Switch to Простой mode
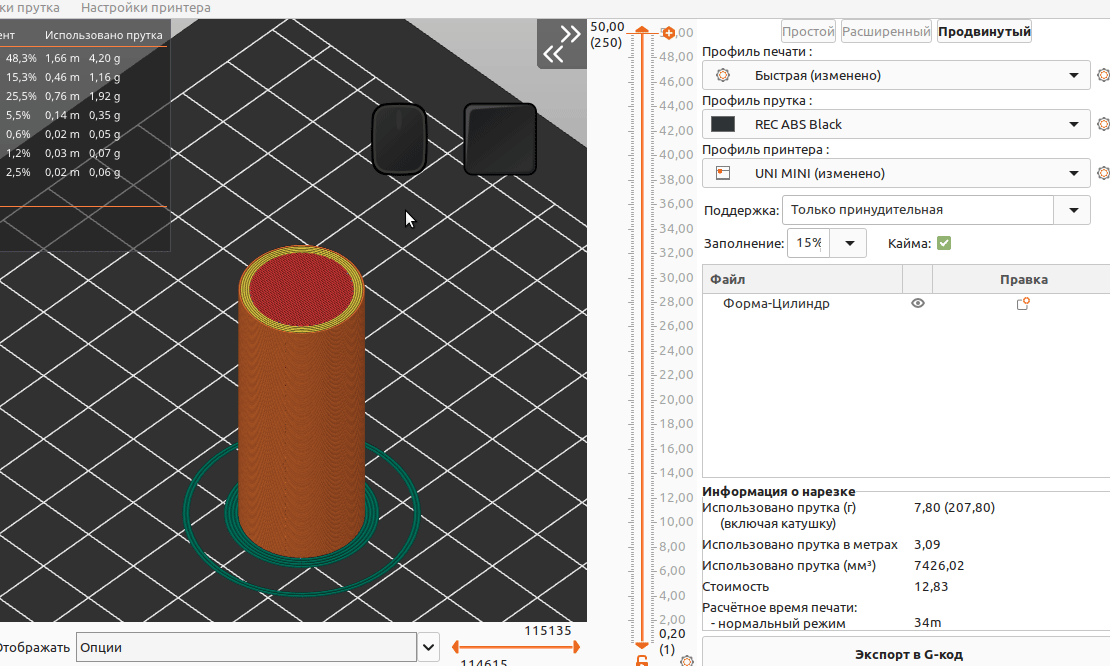Viewport: 1110px width, 666px height. point(808,31)
